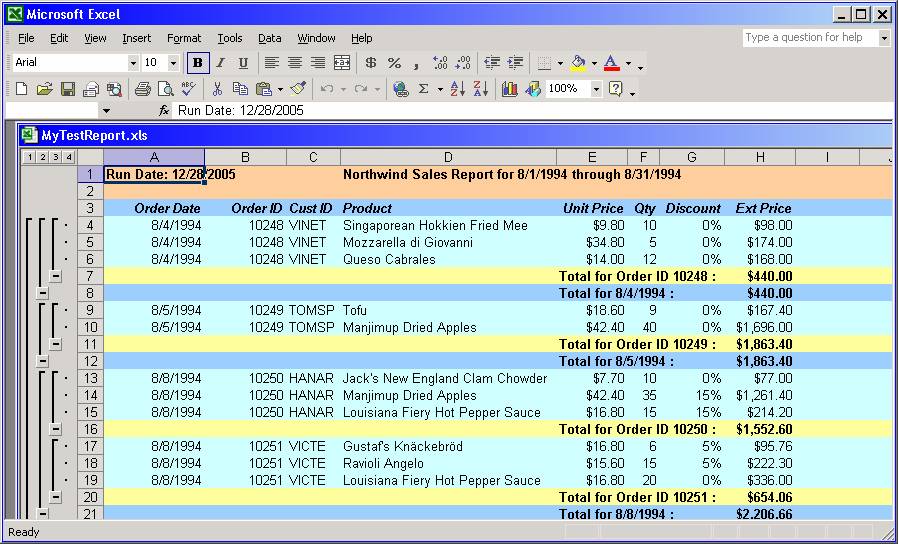The image size is (898, 544).
Task: Apply the red Font Color
Action: click(612, 62)
